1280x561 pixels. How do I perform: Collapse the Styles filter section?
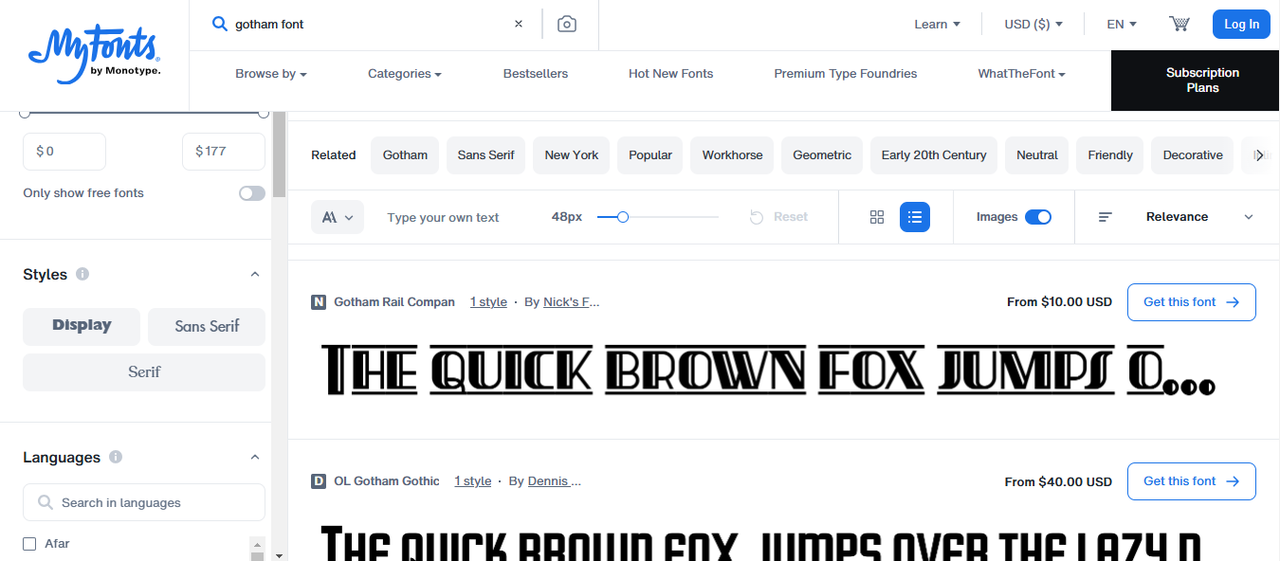pos(254,274)
